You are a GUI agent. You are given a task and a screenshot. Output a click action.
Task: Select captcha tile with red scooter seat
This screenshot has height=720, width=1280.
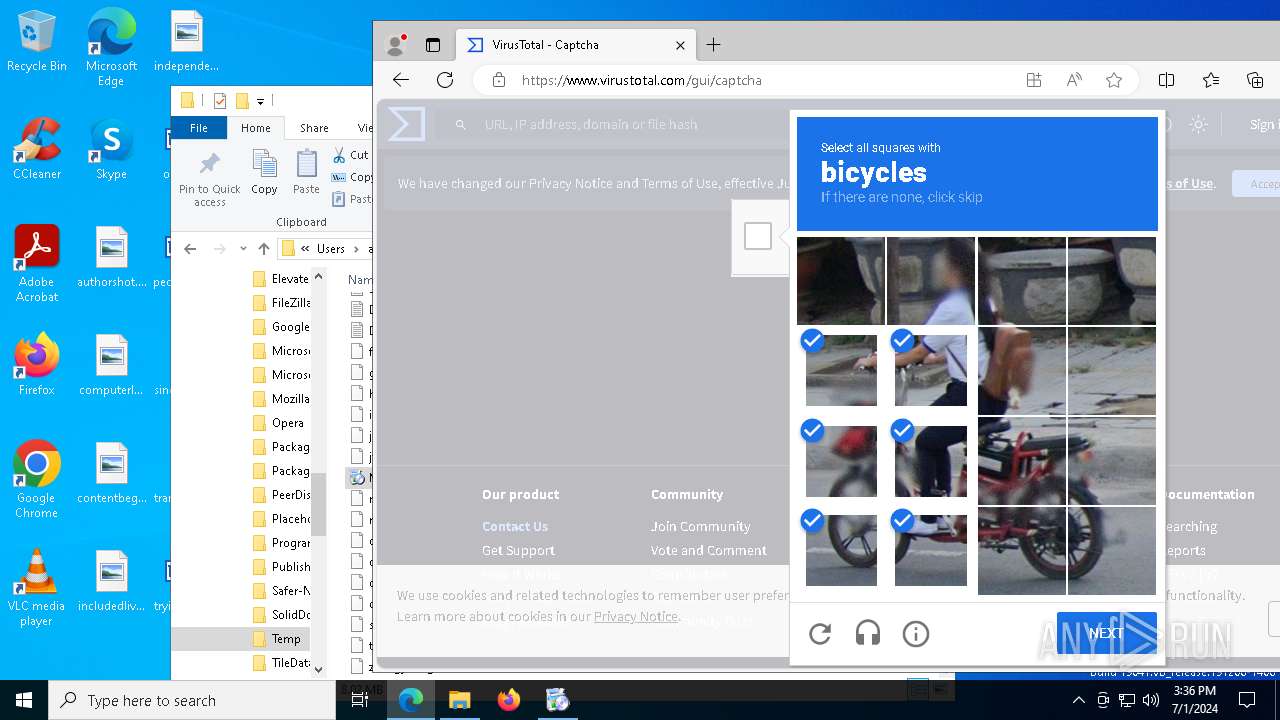[1022, 461]
